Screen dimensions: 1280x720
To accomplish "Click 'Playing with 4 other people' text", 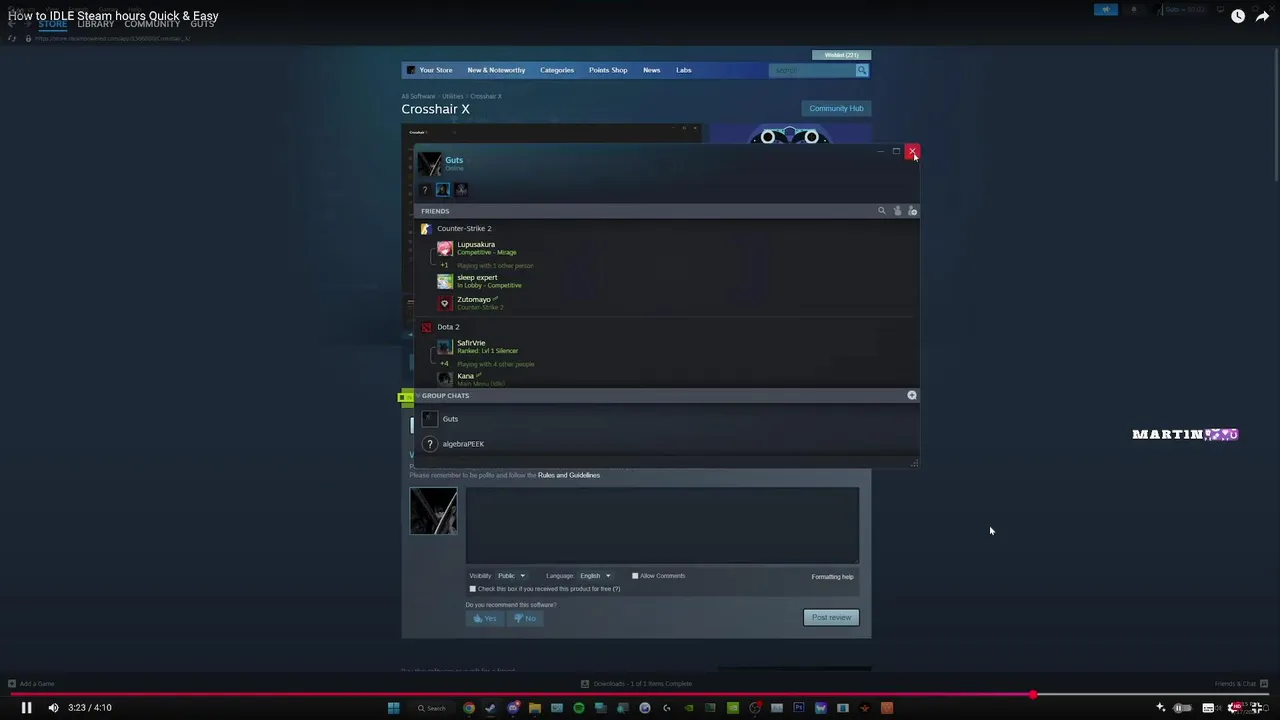I will (495, 364).
